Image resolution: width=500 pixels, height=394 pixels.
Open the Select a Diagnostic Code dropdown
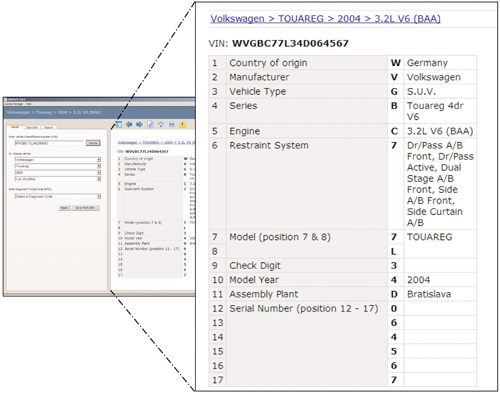[x=57, y=196]
